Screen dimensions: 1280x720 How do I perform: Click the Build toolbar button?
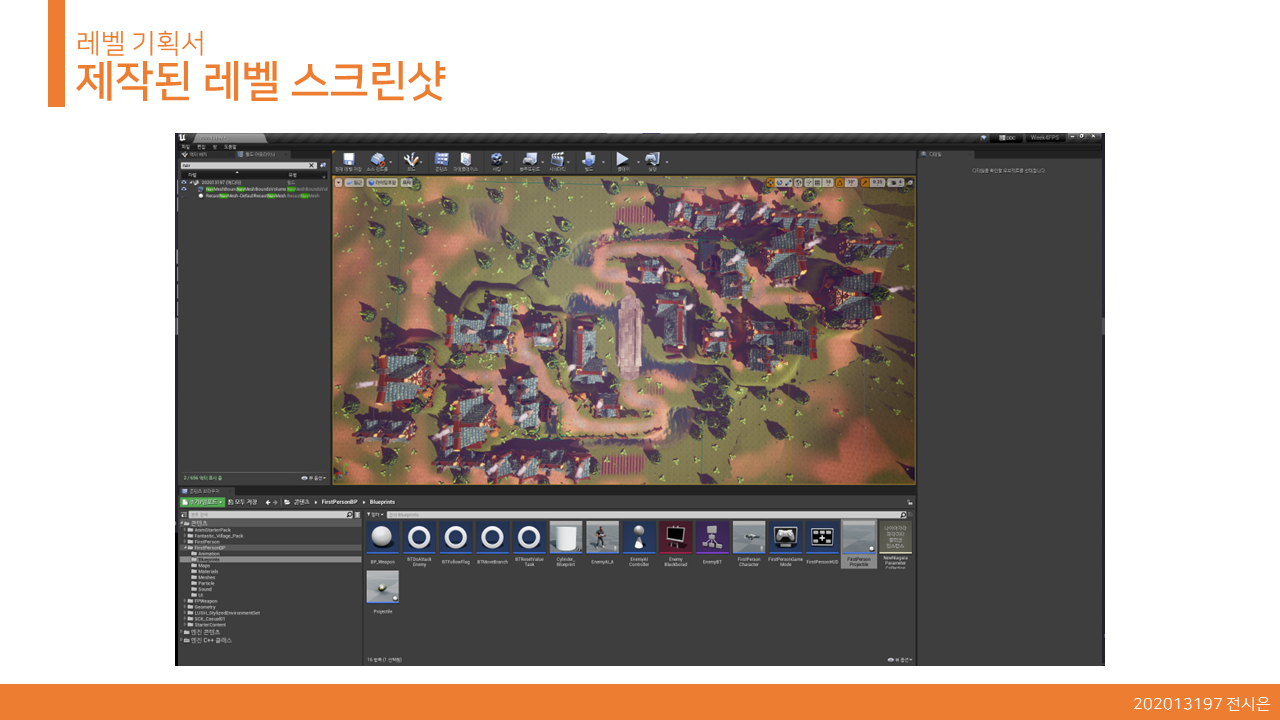click(x=590, y=161)
